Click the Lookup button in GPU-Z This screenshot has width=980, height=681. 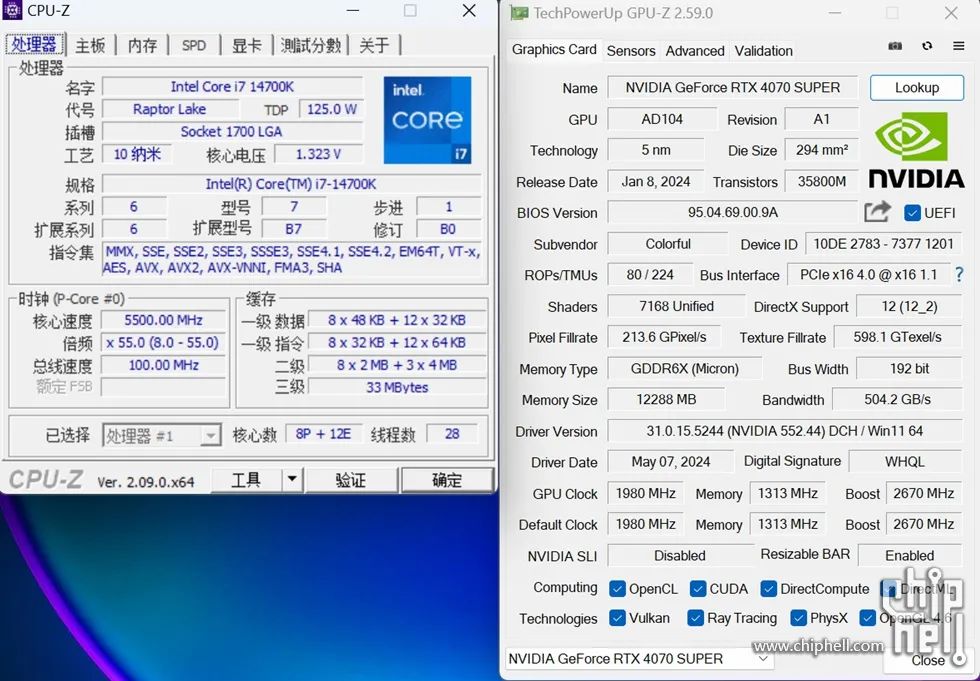click(x=917, y=87)
